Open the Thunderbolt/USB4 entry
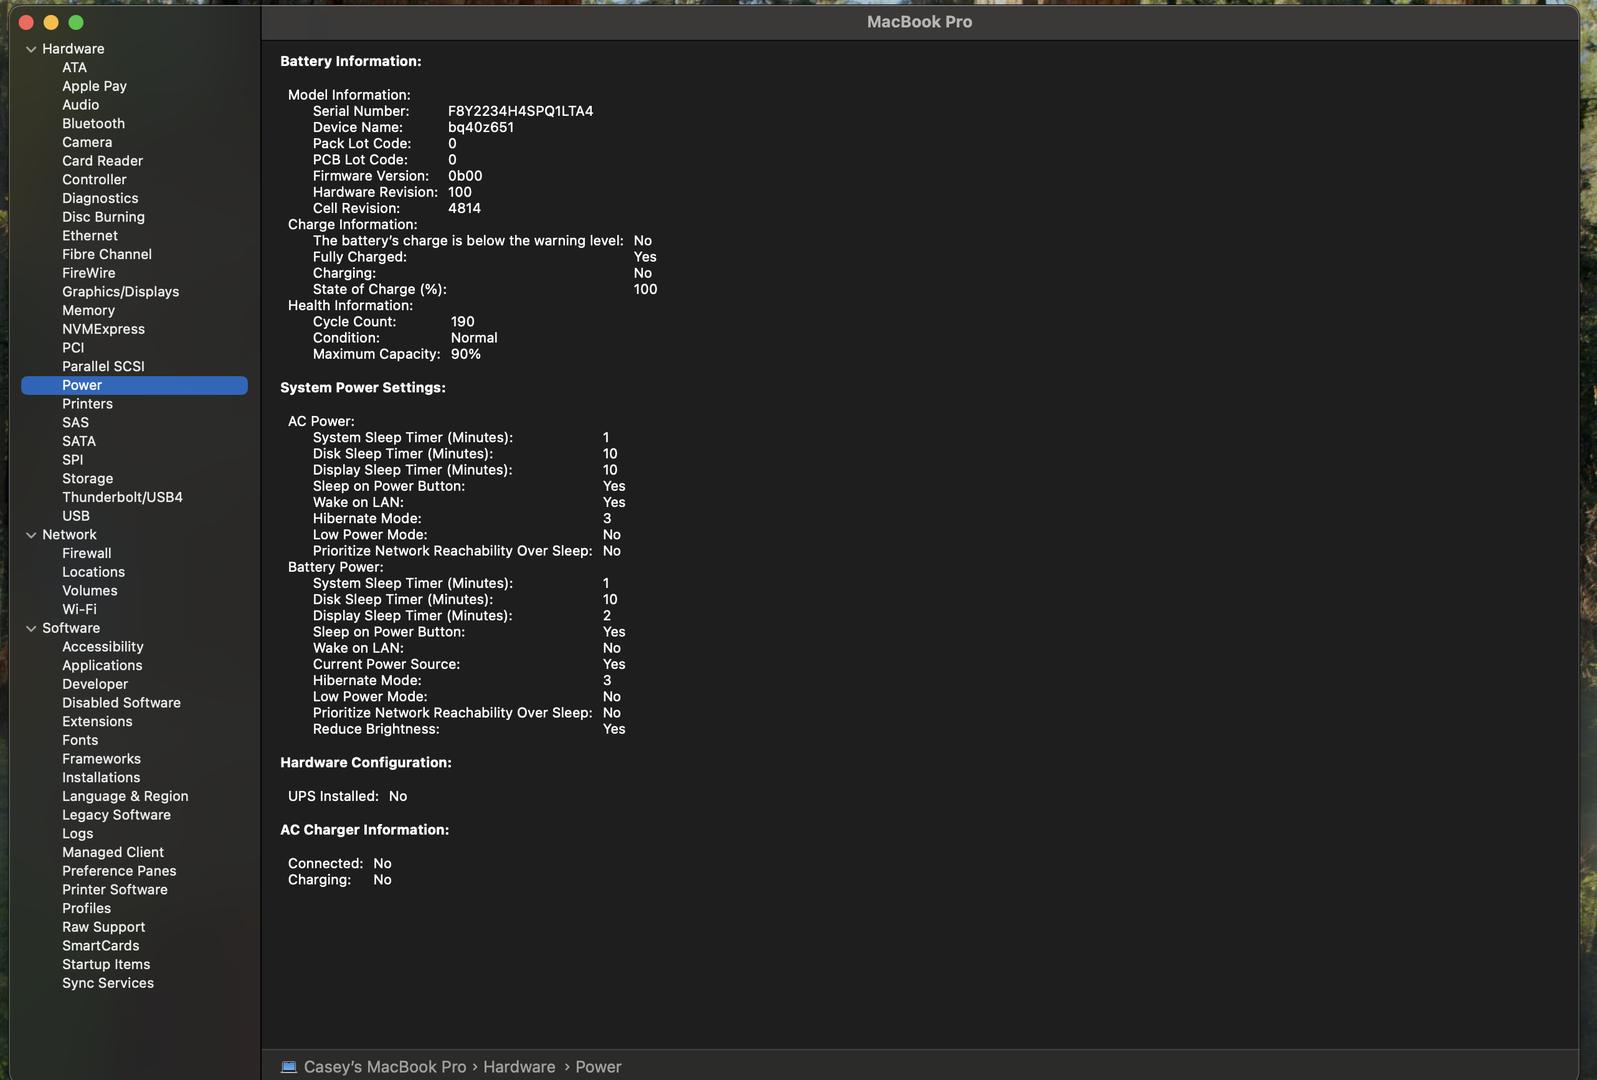 pos(122,498)
